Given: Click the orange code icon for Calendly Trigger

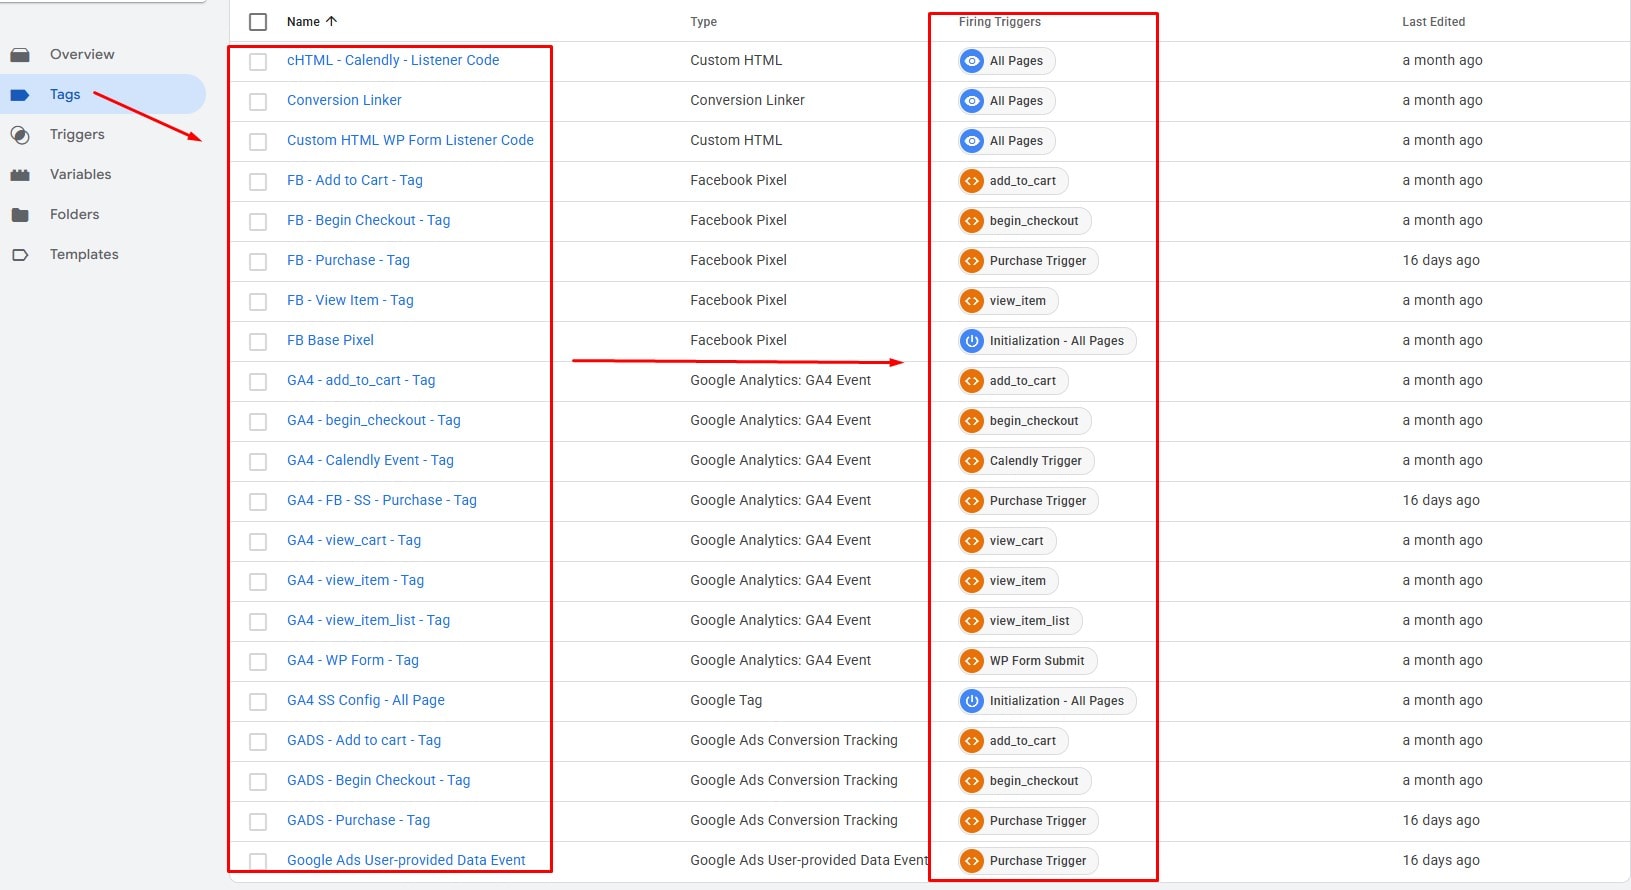Looking at the screenshot, I should (971, 461).
